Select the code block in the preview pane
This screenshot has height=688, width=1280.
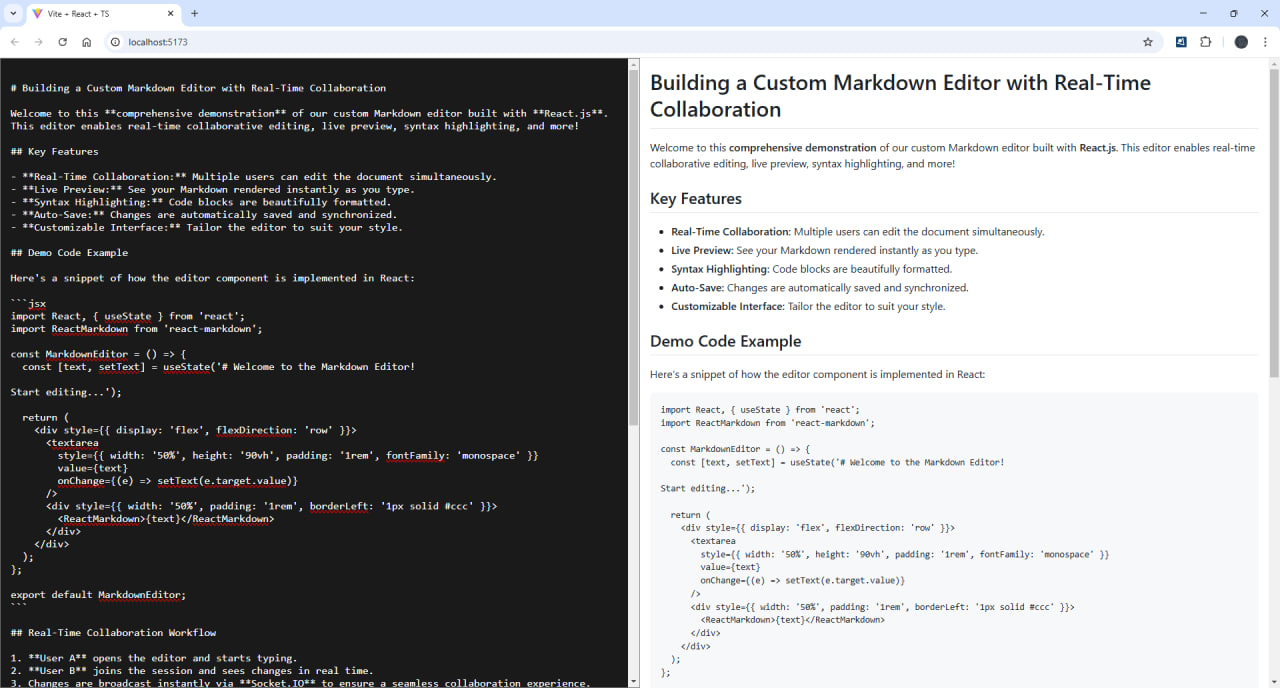pyautogui.click(x=950, y=540)
